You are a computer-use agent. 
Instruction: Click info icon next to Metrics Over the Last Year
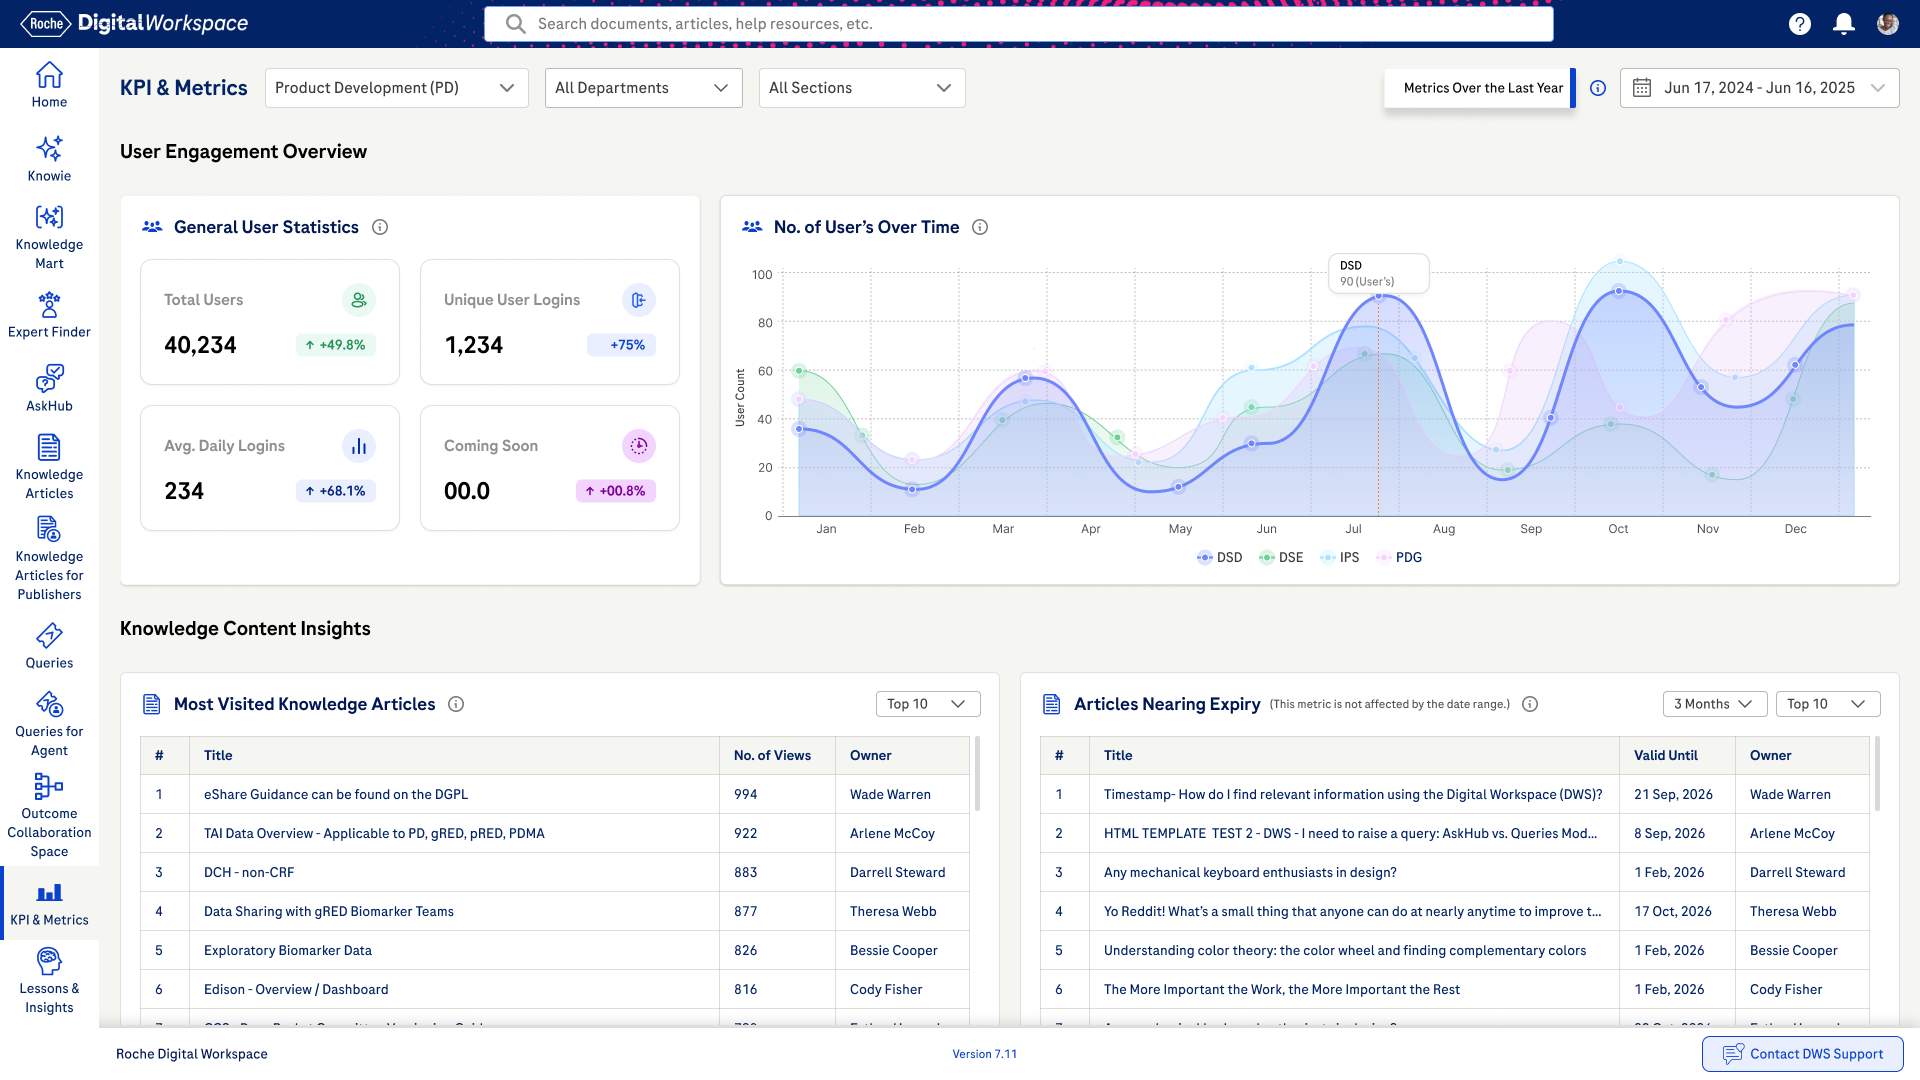(x=1598, y=88)
